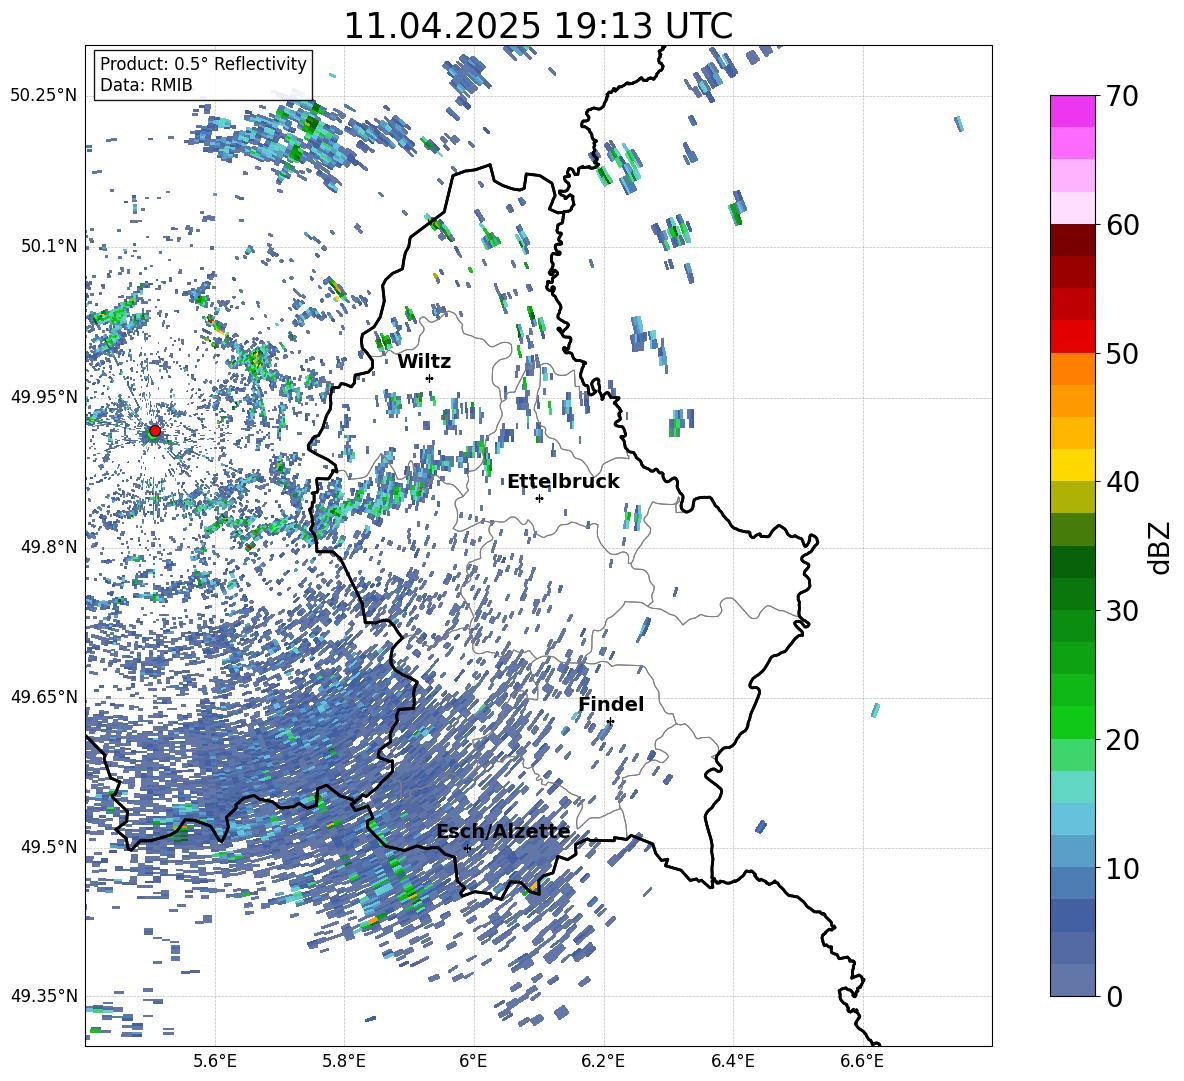
Task: Click the red radar location dot
Action: 155,430
